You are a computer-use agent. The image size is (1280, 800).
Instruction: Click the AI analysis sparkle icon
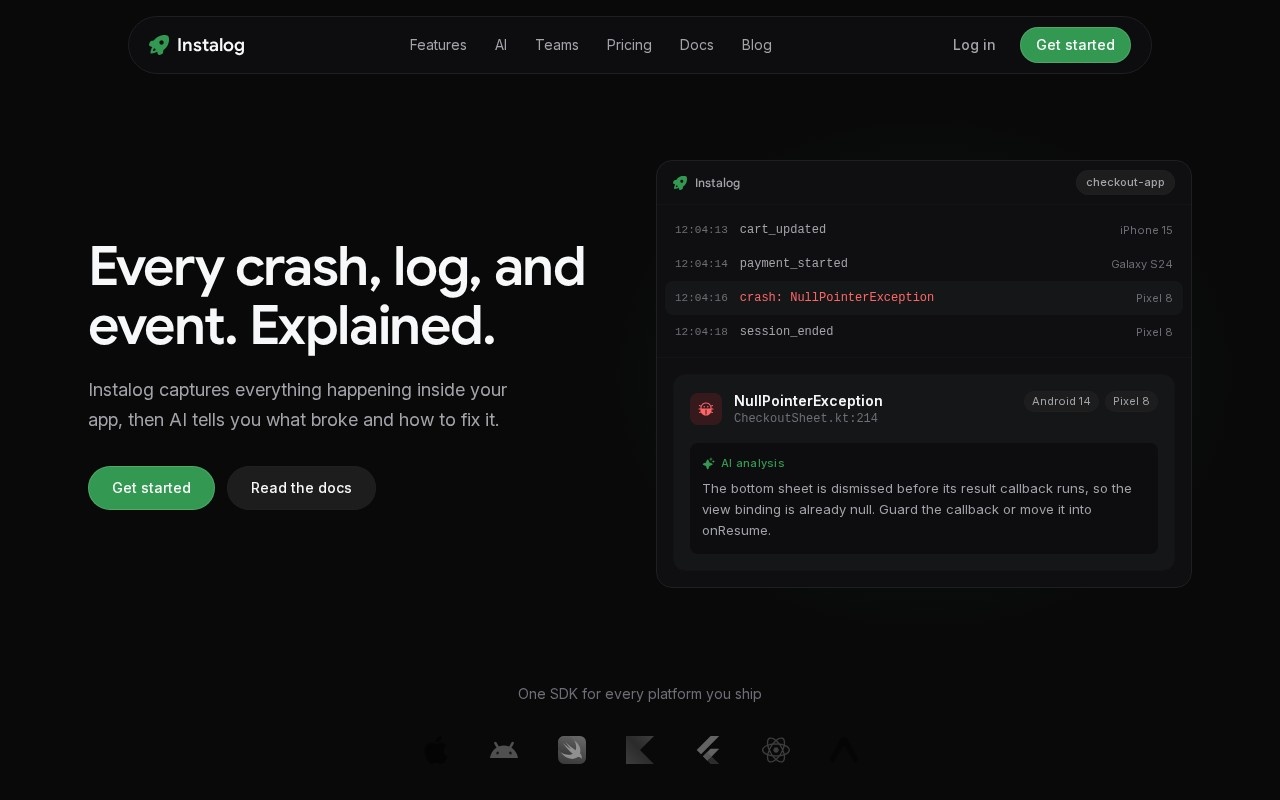tap(708, 464)
